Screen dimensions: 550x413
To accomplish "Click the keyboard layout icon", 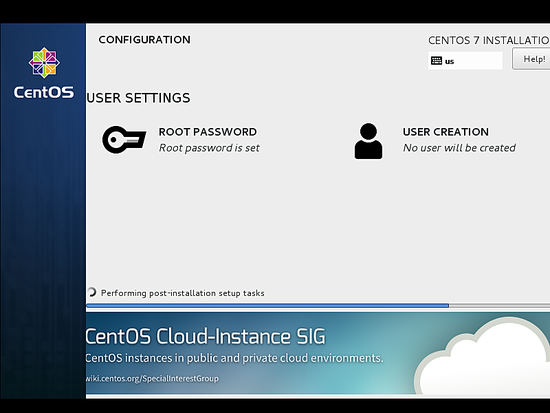I will tap(436, 61).
